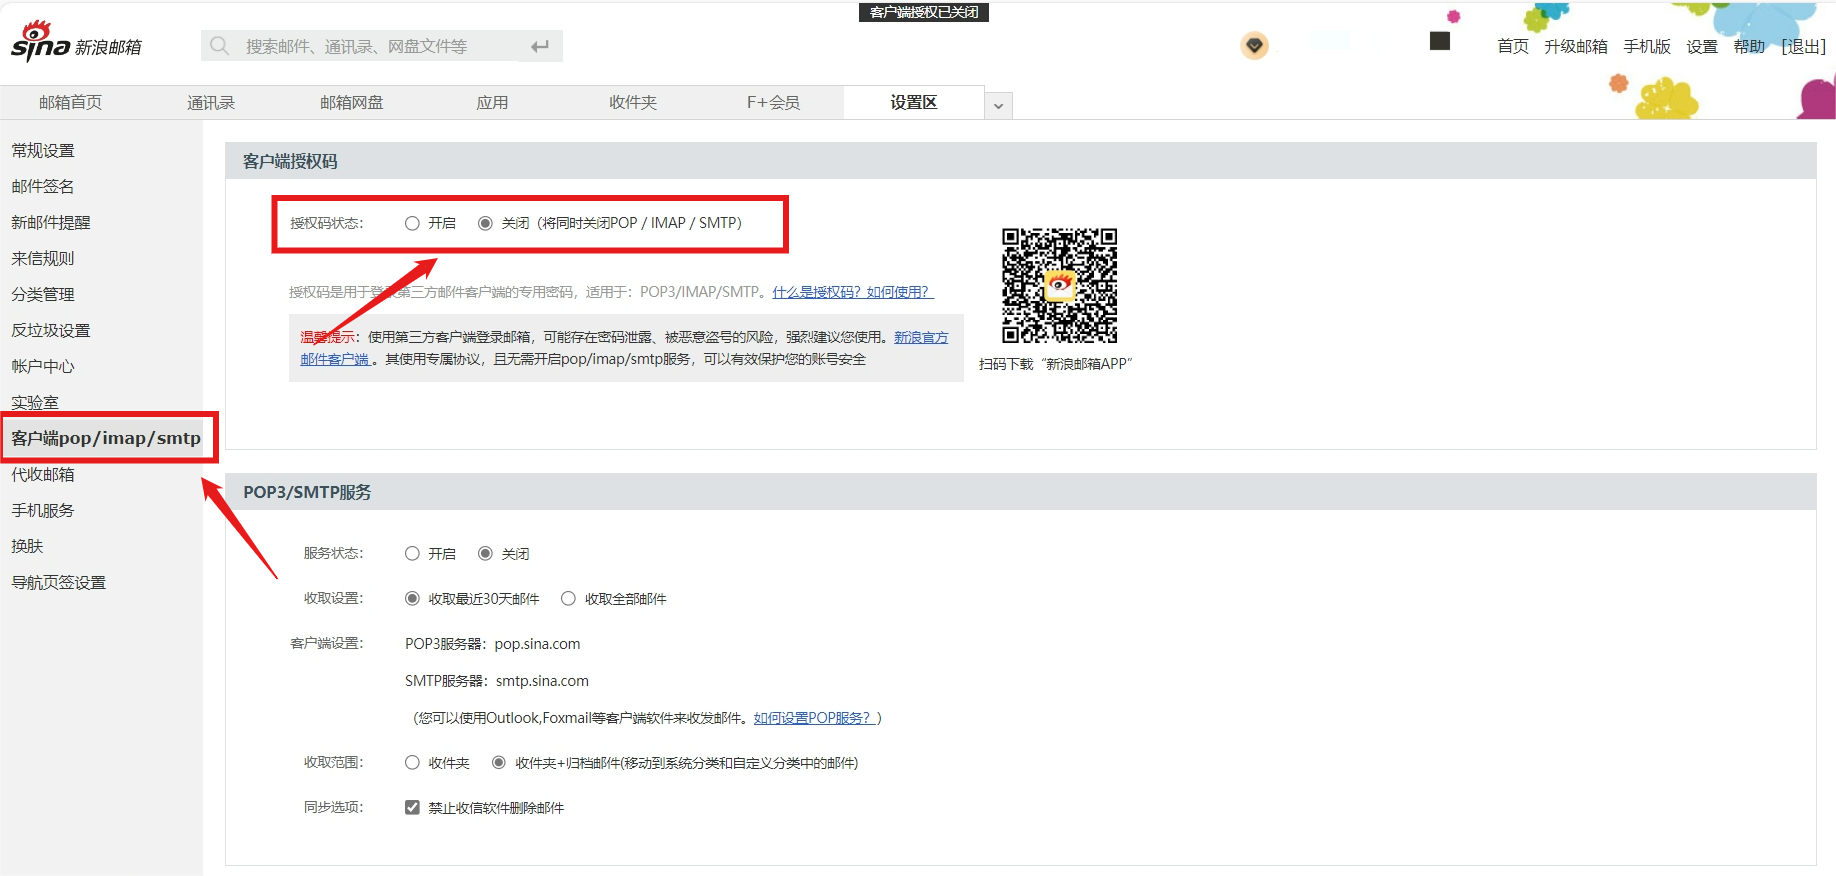Open the F+会员 tab
This screenshot has width=1836, height=876.
coord(773,102)
